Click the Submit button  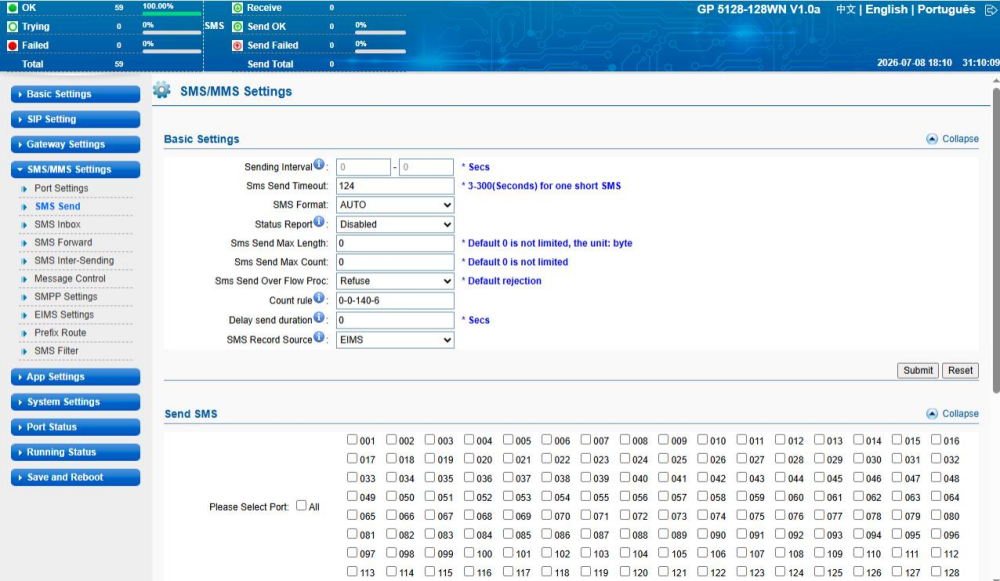(918, 371)
